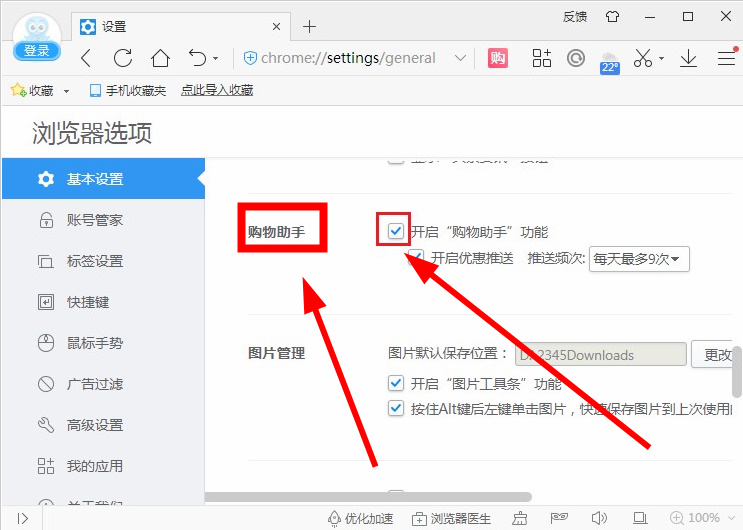Click the 更改 change path button
Image resolution: width=743 pixels, height=530 pixels.
click(x=714, y=354)
